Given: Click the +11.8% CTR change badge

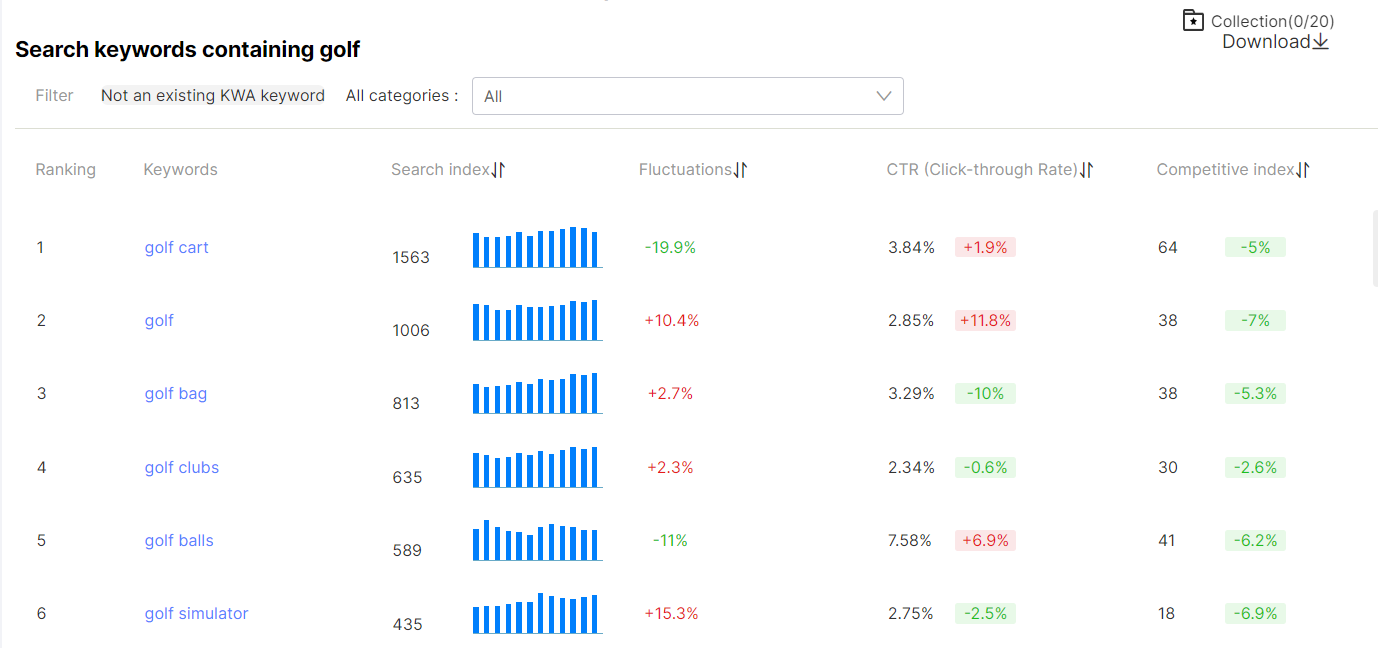Looking at the screenshot, I should 985,320.
